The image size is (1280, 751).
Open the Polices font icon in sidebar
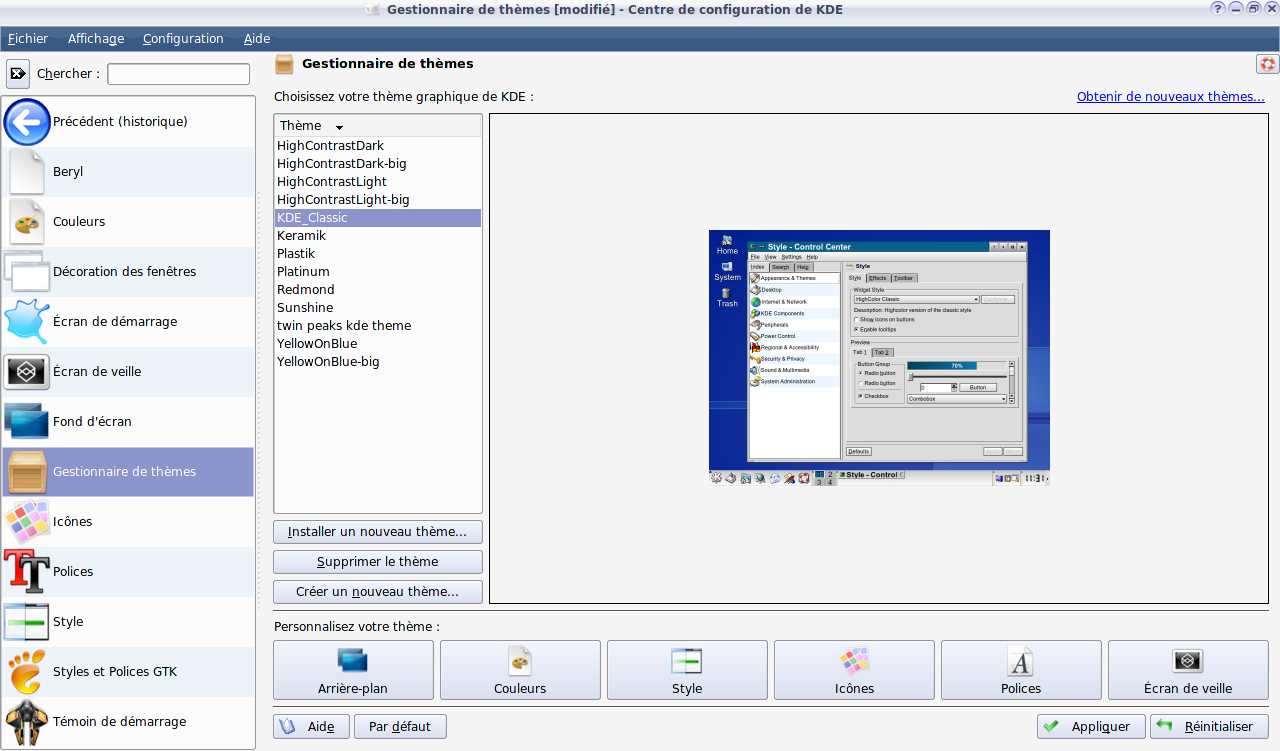(x=27, y=571)
